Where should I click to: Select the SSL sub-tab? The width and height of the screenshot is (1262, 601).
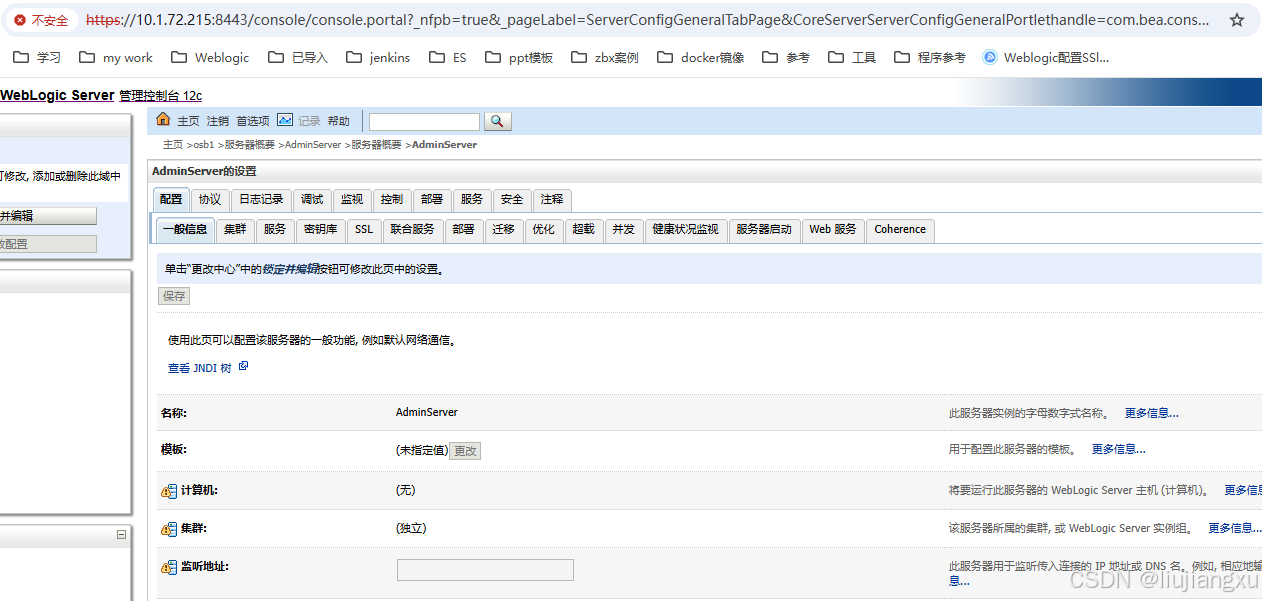pyautogui.click(x=364, y=229)
